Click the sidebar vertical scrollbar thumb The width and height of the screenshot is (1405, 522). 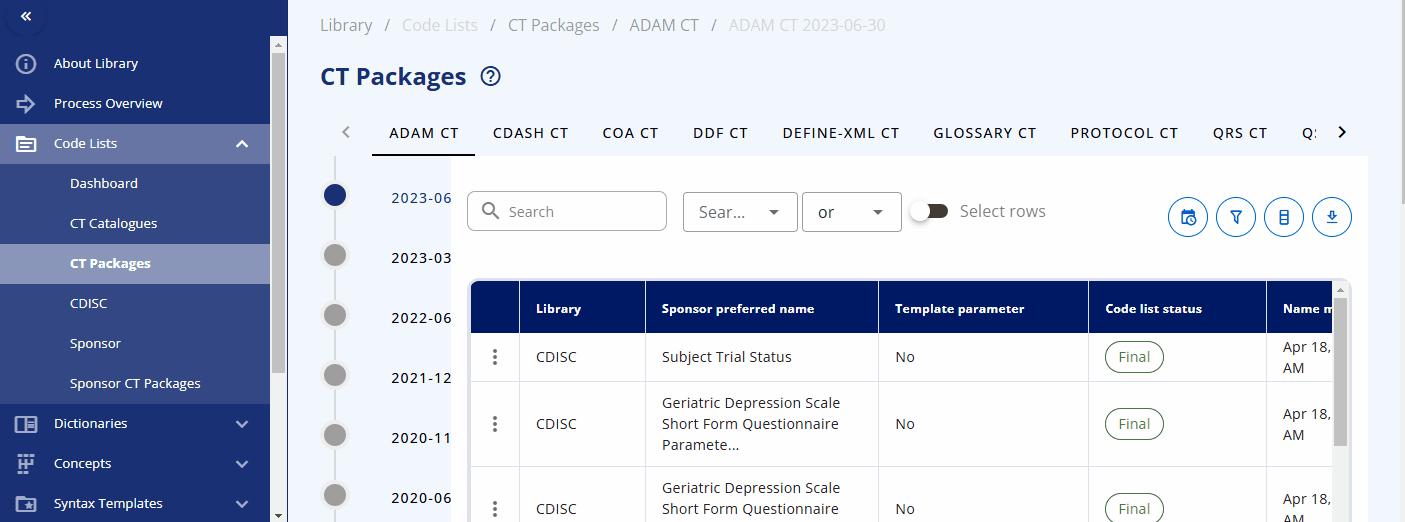(x=279, y=212)
